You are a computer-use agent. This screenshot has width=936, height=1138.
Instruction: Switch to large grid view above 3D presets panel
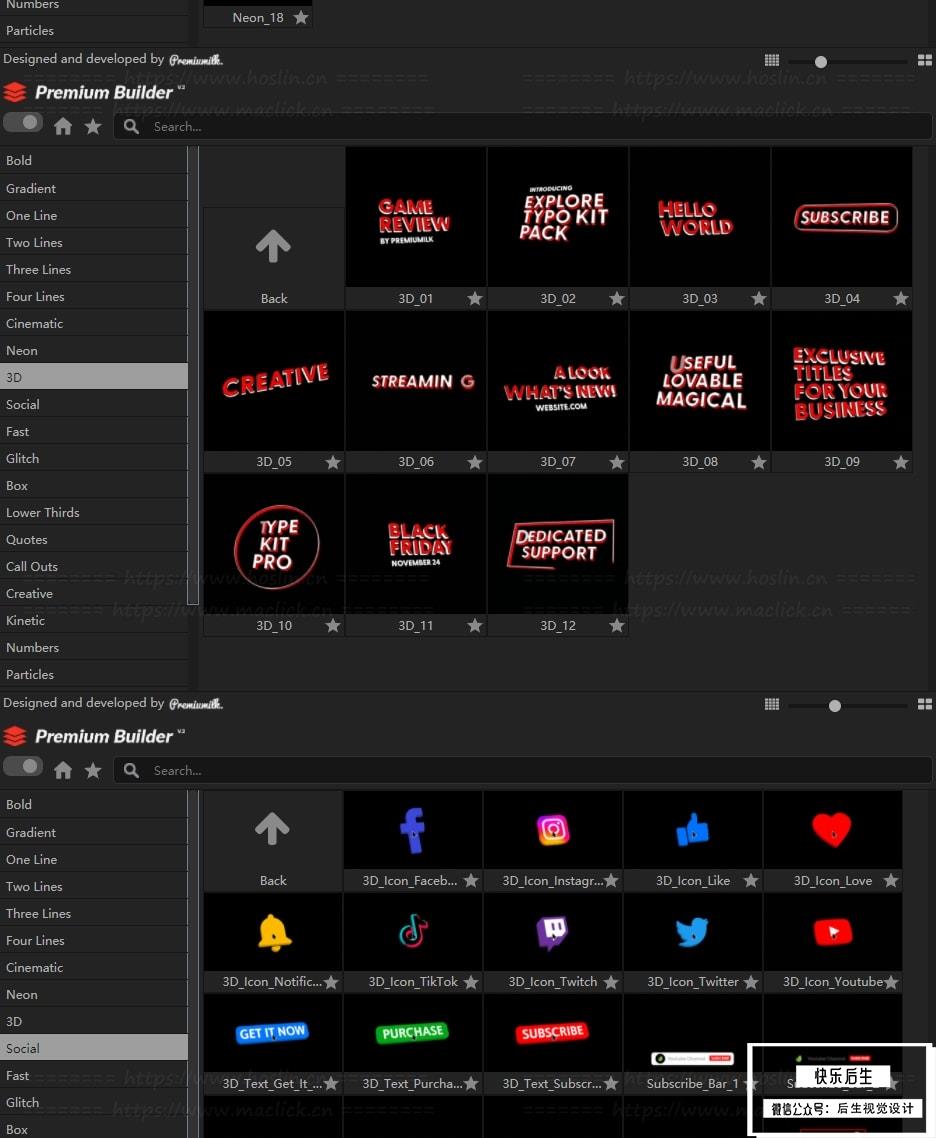pos(925,60)
